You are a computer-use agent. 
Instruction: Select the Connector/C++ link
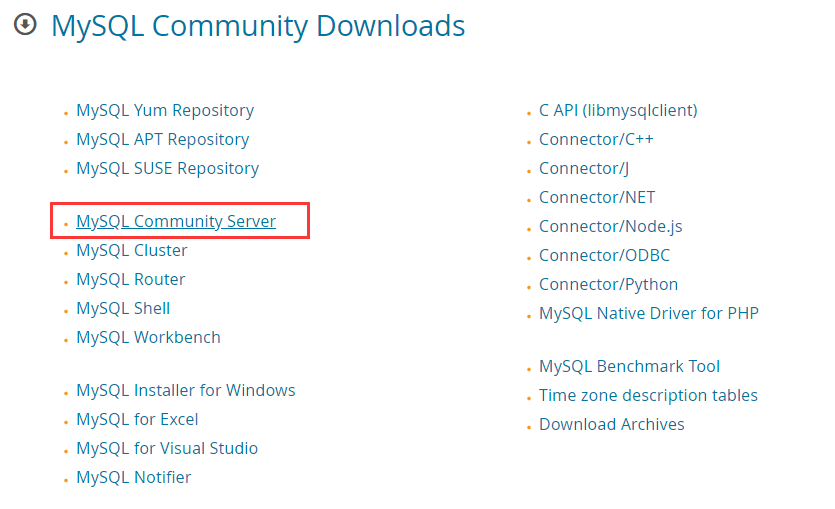(x=596, y=139)
